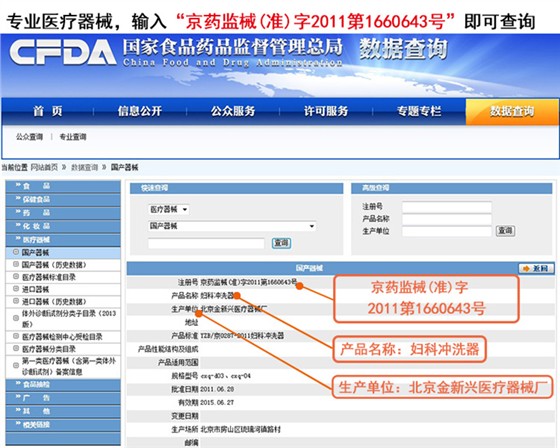This screenshot has height=448, width=560.
Task: Follow the 数据查询 breadcrumb link
Action: pyautogui.click(x=84, y=167)
